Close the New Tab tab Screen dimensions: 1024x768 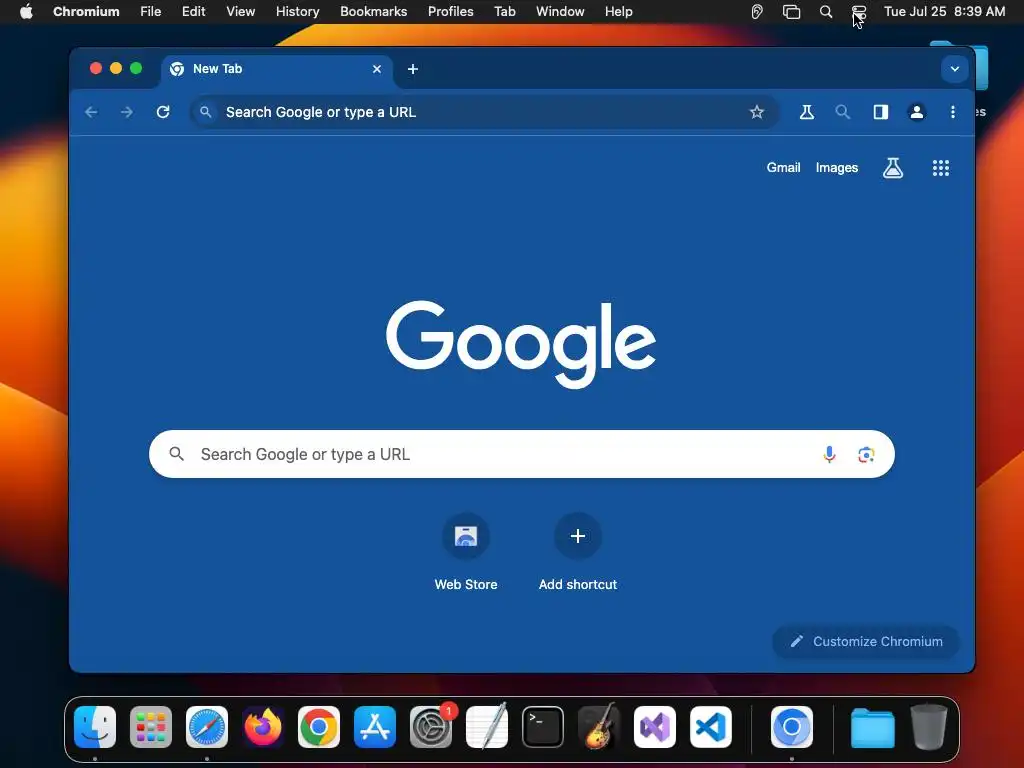tap(377, 69)
